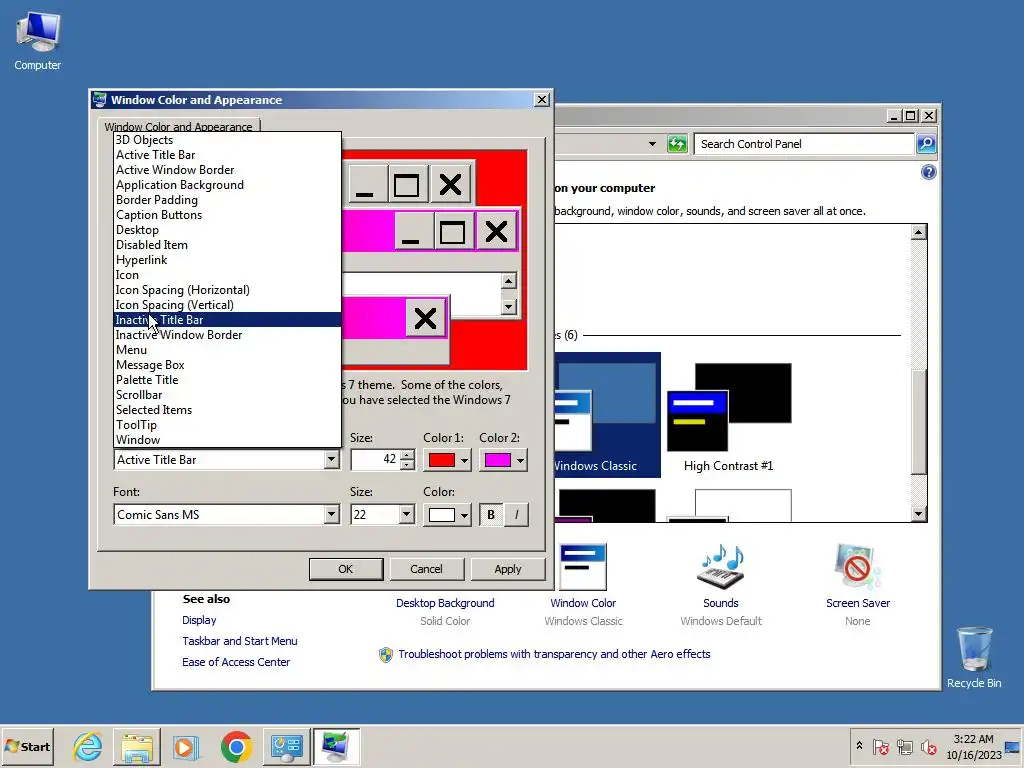Click the muted volume speaker tray icon

click(x=928, y=746)
